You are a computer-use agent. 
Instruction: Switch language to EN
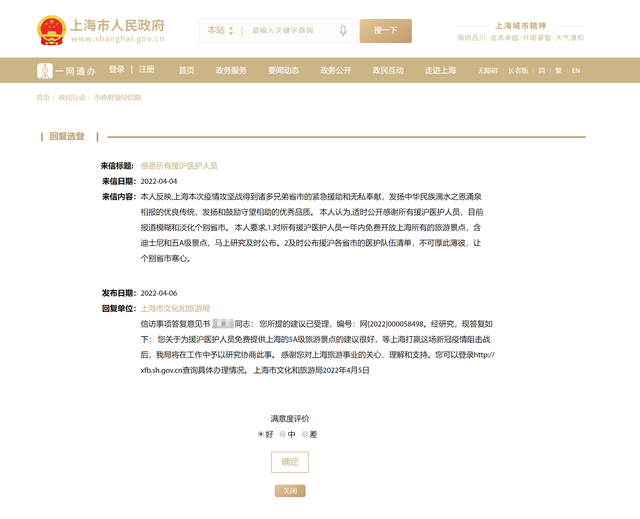click(576, 71)
